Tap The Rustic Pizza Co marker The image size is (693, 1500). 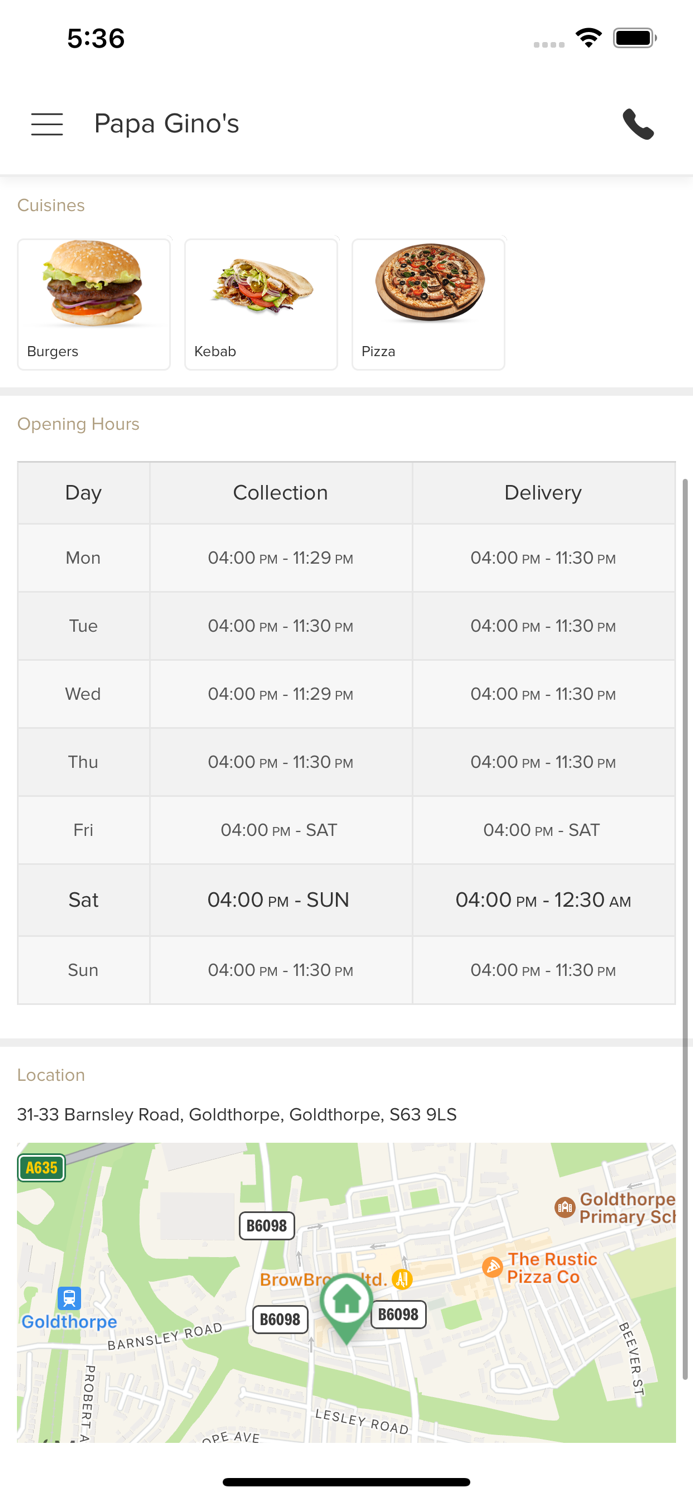(492, 1267)
